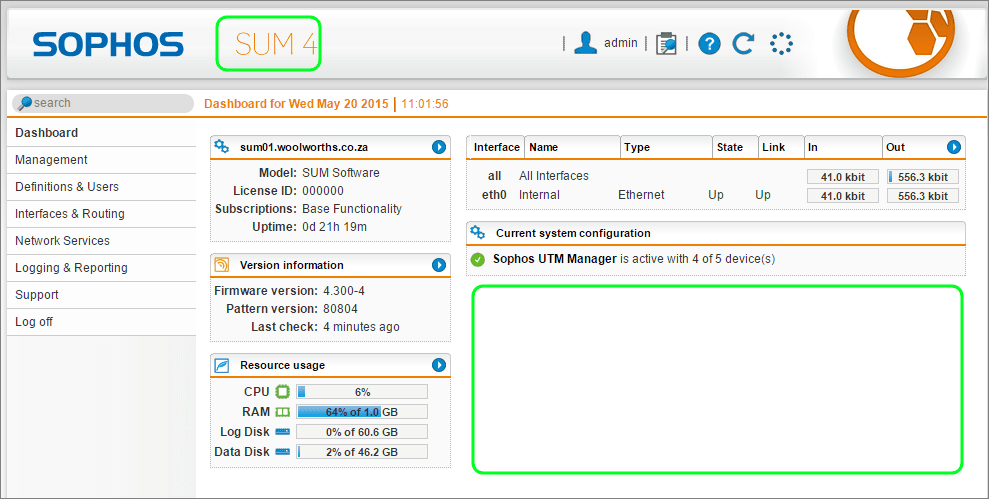Click the uptime value 0d 21h 19m
The width and height of the screenshot is (989, 499).
[x=334, y=226]
